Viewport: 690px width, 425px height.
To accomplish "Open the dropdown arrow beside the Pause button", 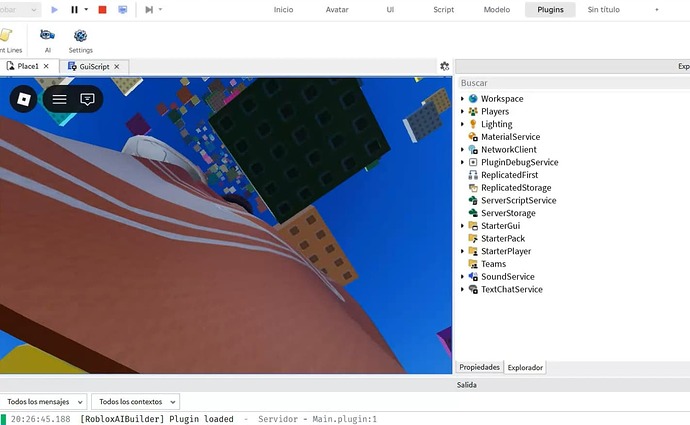I will (86, 9).
